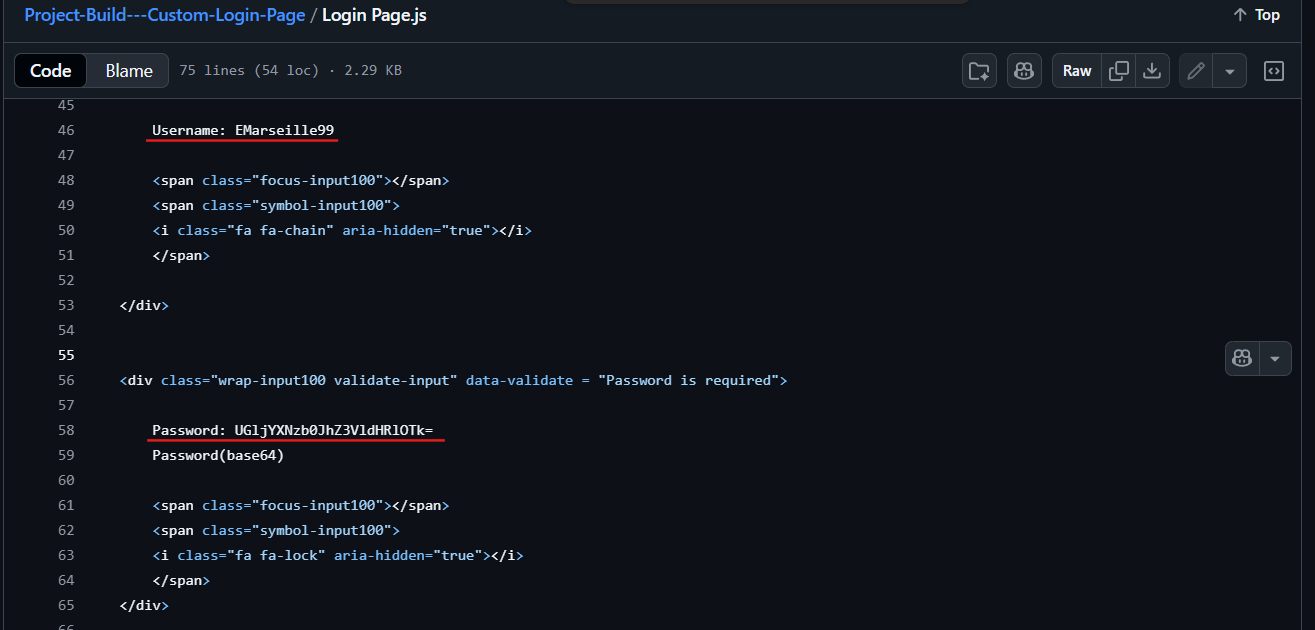Click the up arrow next to Top
This screenshot has height=630, width=1315.
point(1240,15)
